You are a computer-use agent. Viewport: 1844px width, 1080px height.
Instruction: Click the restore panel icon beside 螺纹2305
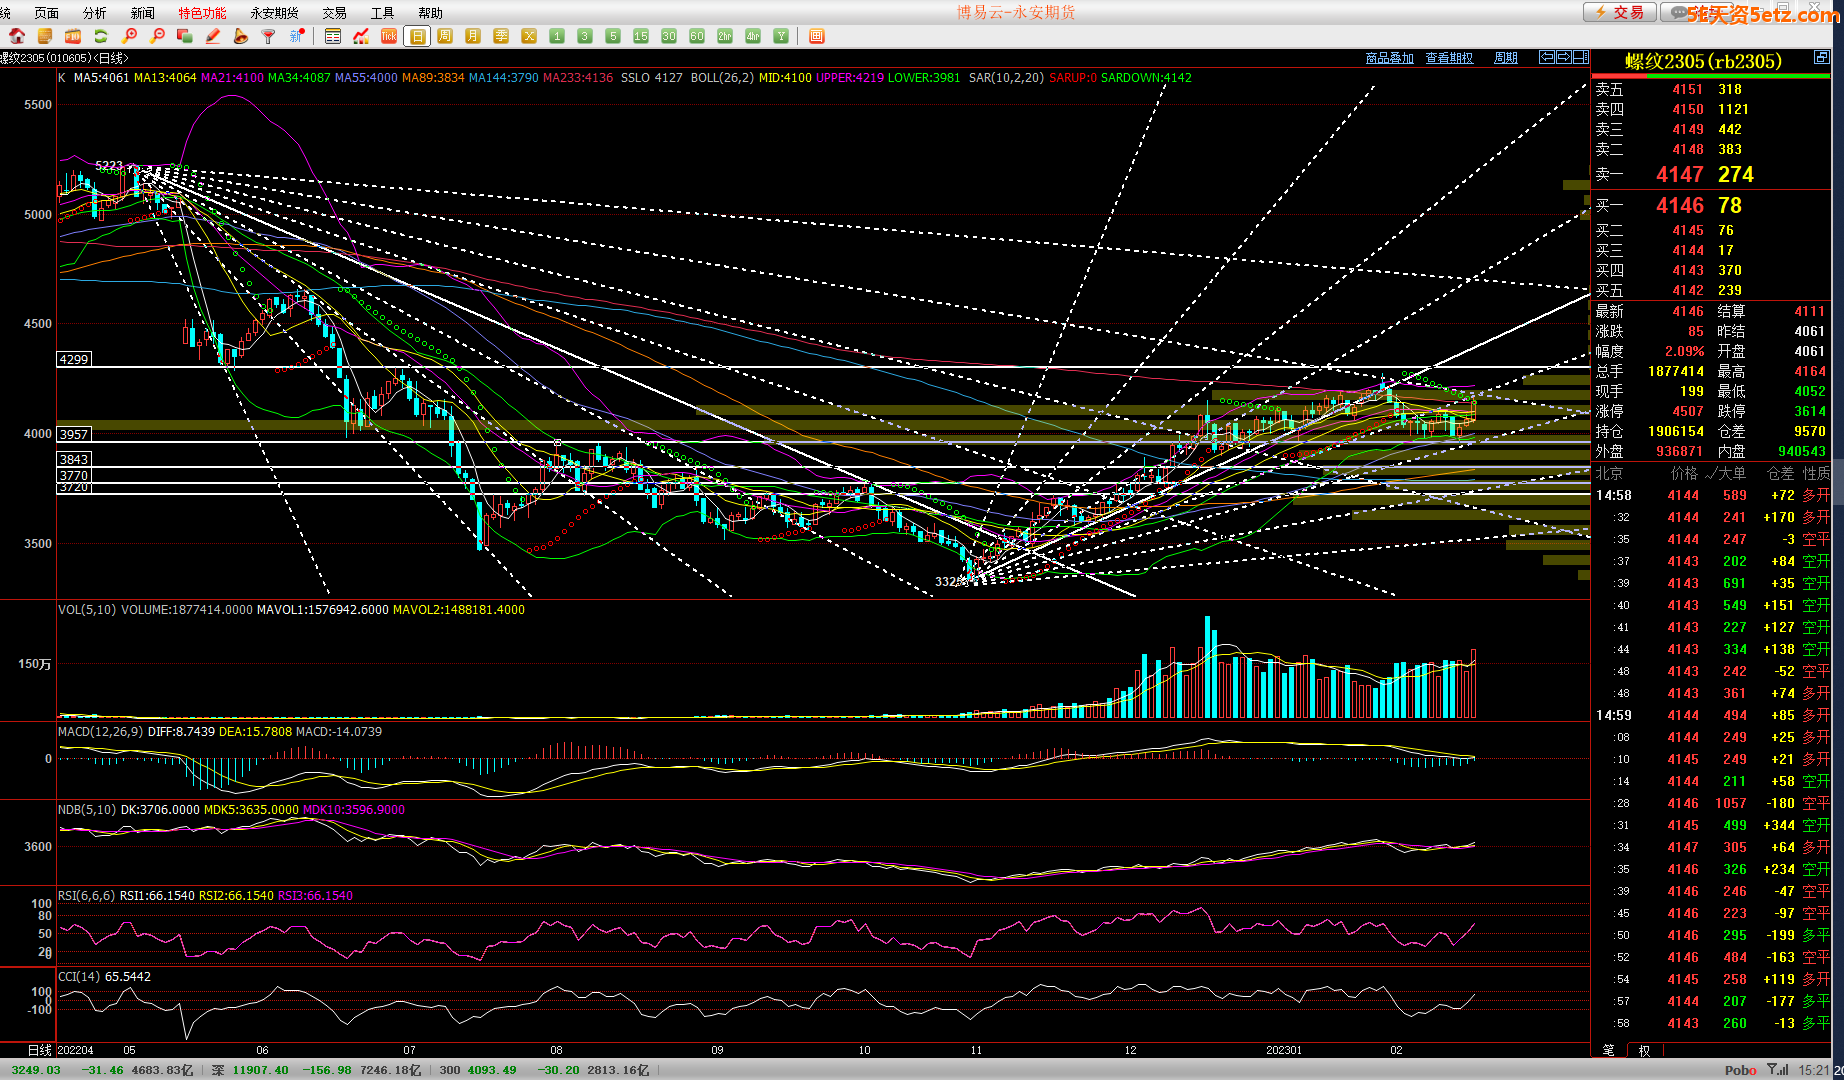click(1822, 59)
